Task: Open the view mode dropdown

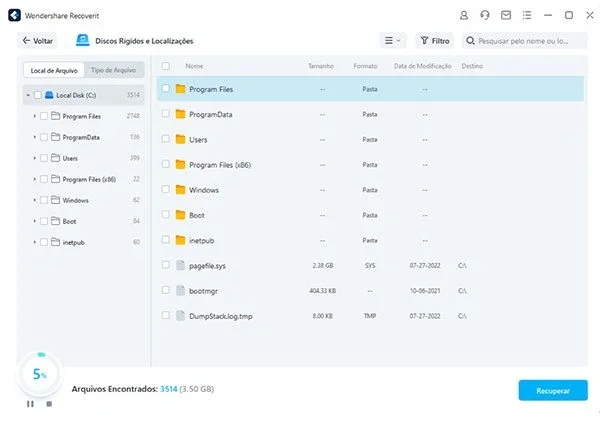Action: 393,41
